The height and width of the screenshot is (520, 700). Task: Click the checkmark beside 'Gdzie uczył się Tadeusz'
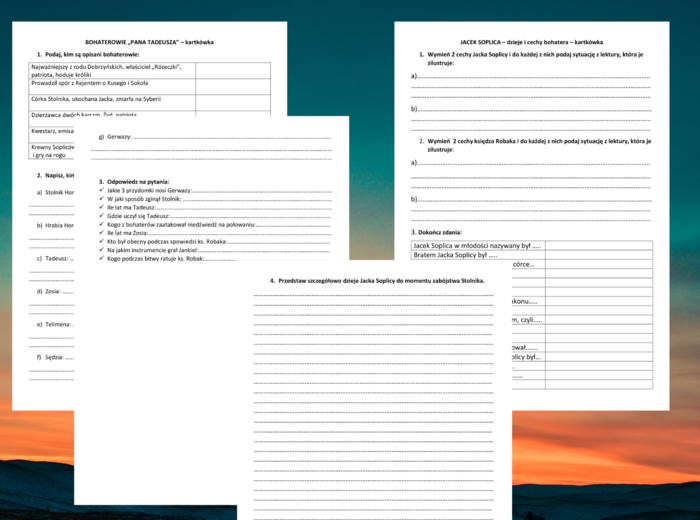point(102,215)
